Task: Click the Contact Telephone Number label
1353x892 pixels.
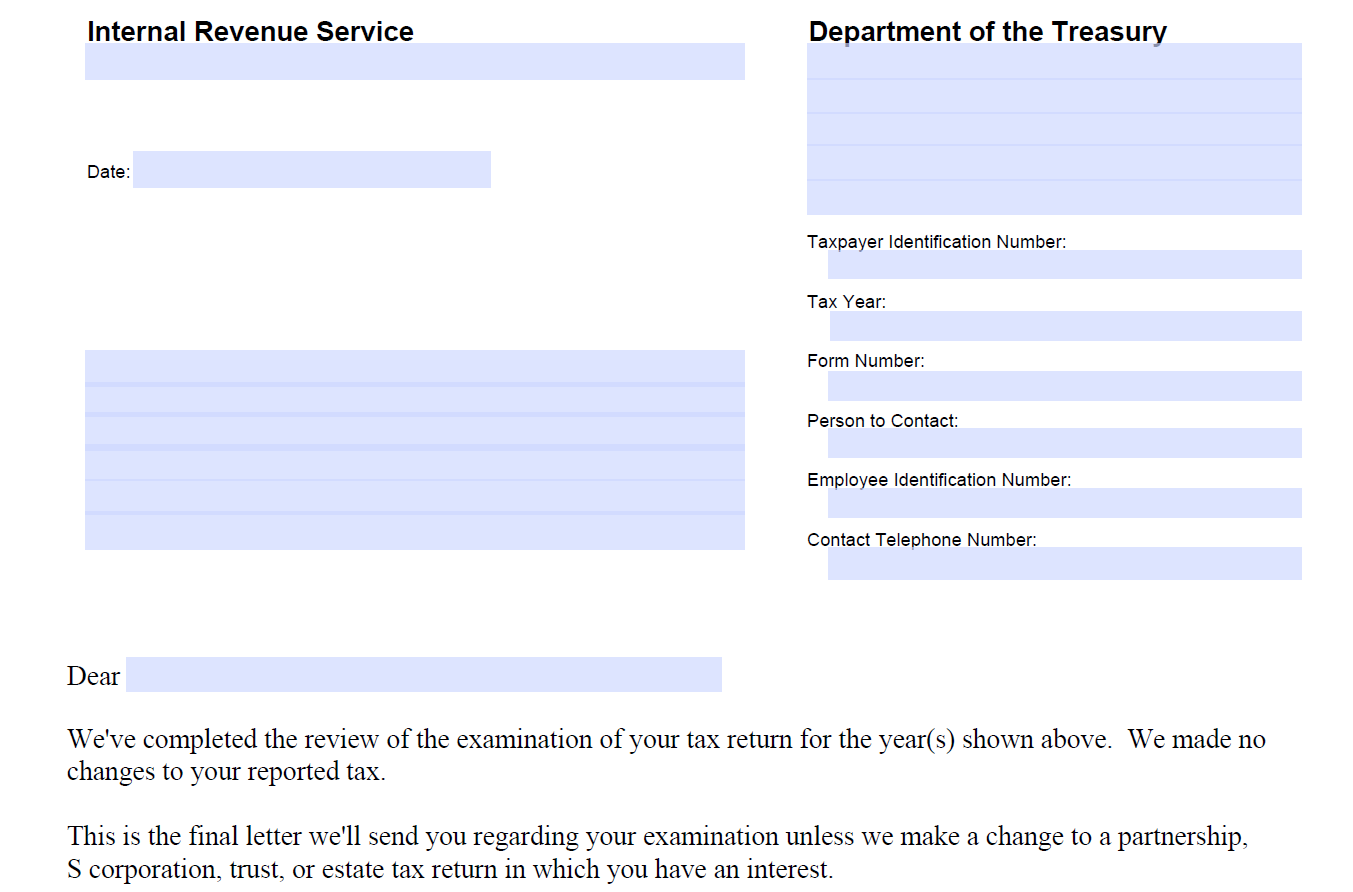Action: [922, 540]
